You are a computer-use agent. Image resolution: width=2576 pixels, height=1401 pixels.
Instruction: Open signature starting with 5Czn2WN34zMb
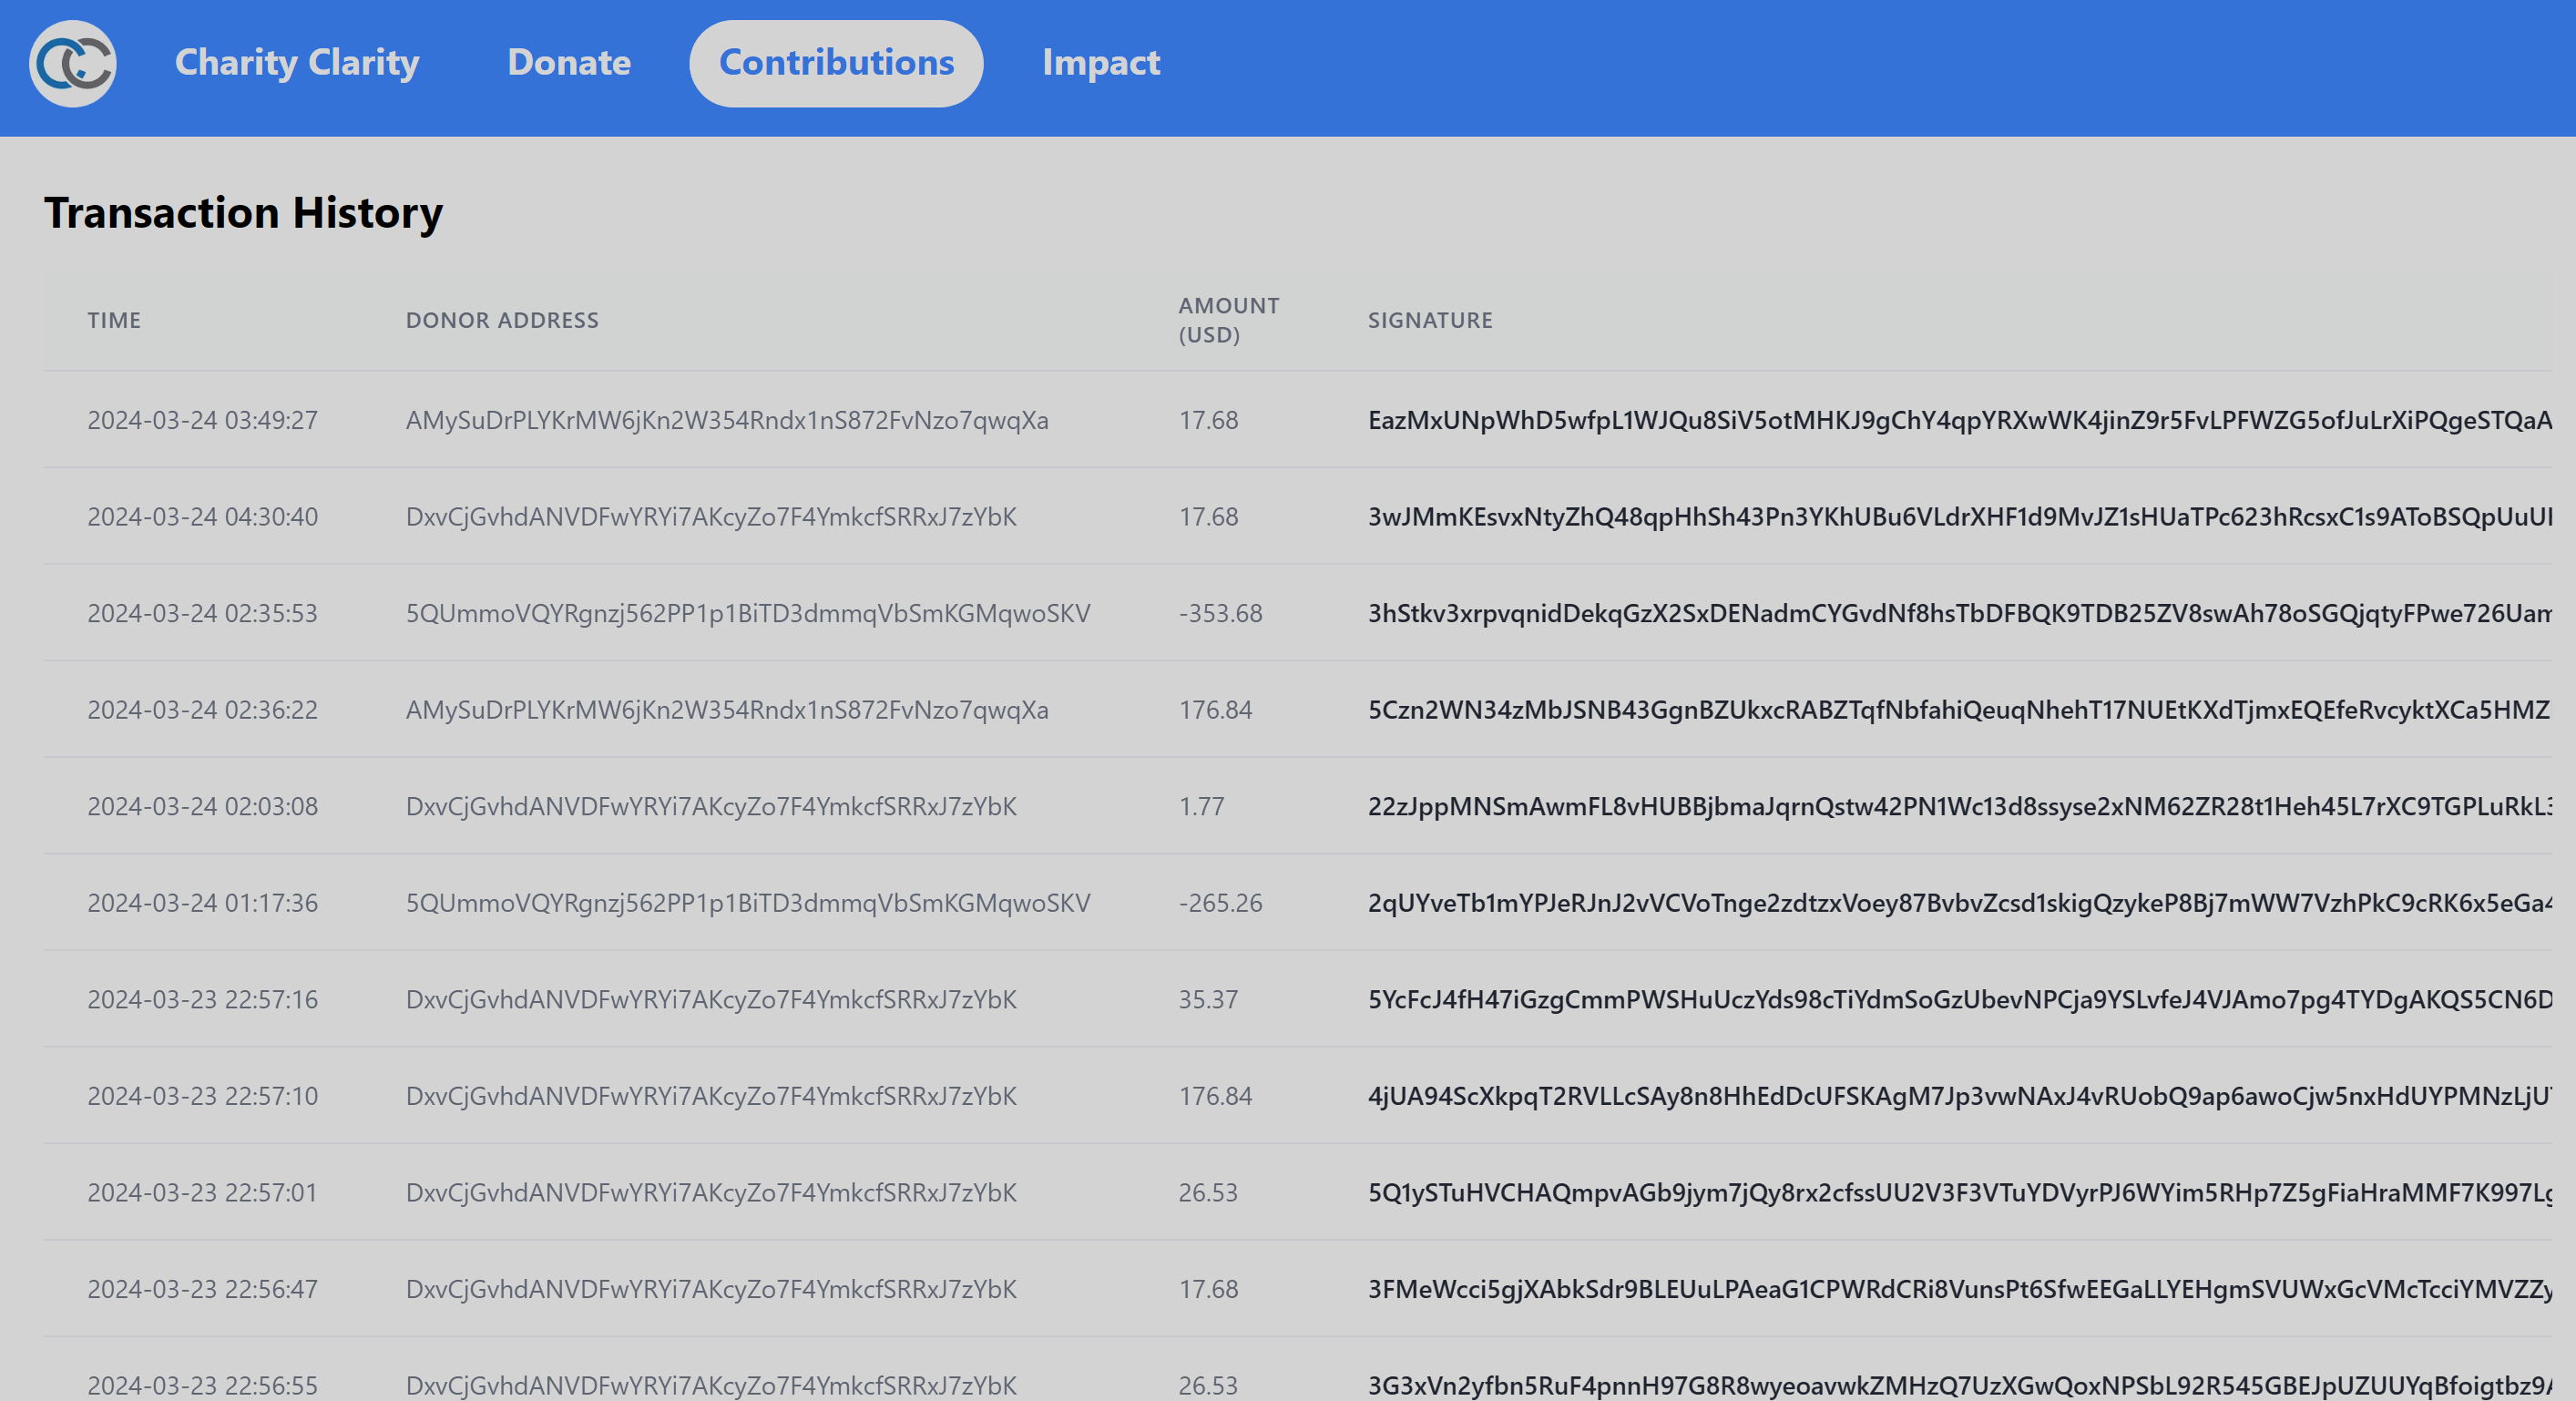(x=1958, y=710)
